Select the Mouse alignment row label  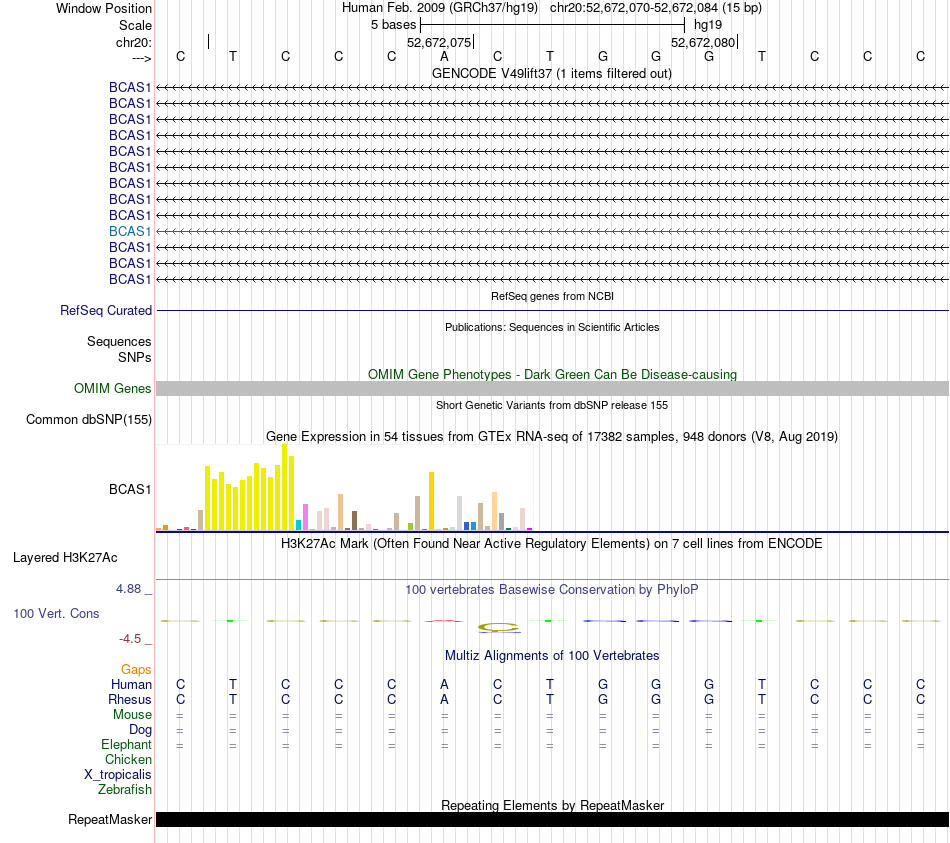(x=132, y=715)
